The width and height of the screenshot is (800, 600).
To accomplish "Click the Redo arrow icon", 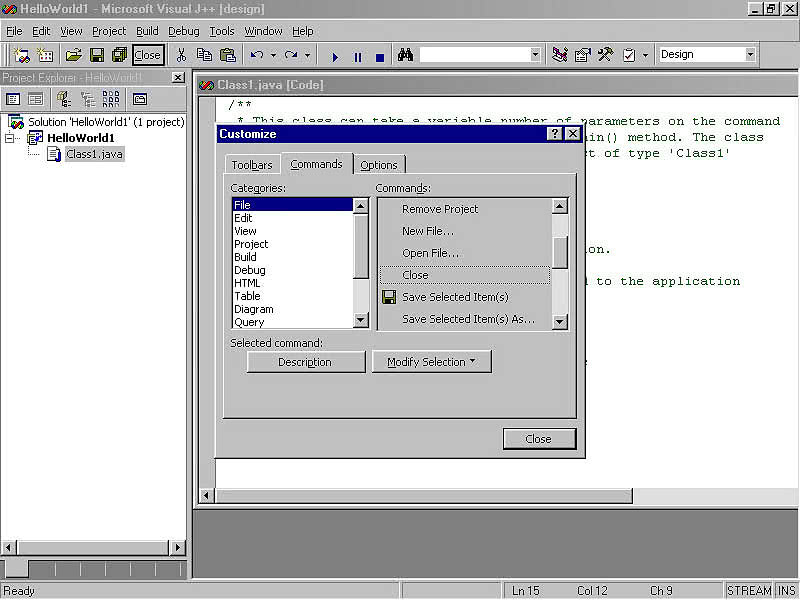I will (291, 55).
